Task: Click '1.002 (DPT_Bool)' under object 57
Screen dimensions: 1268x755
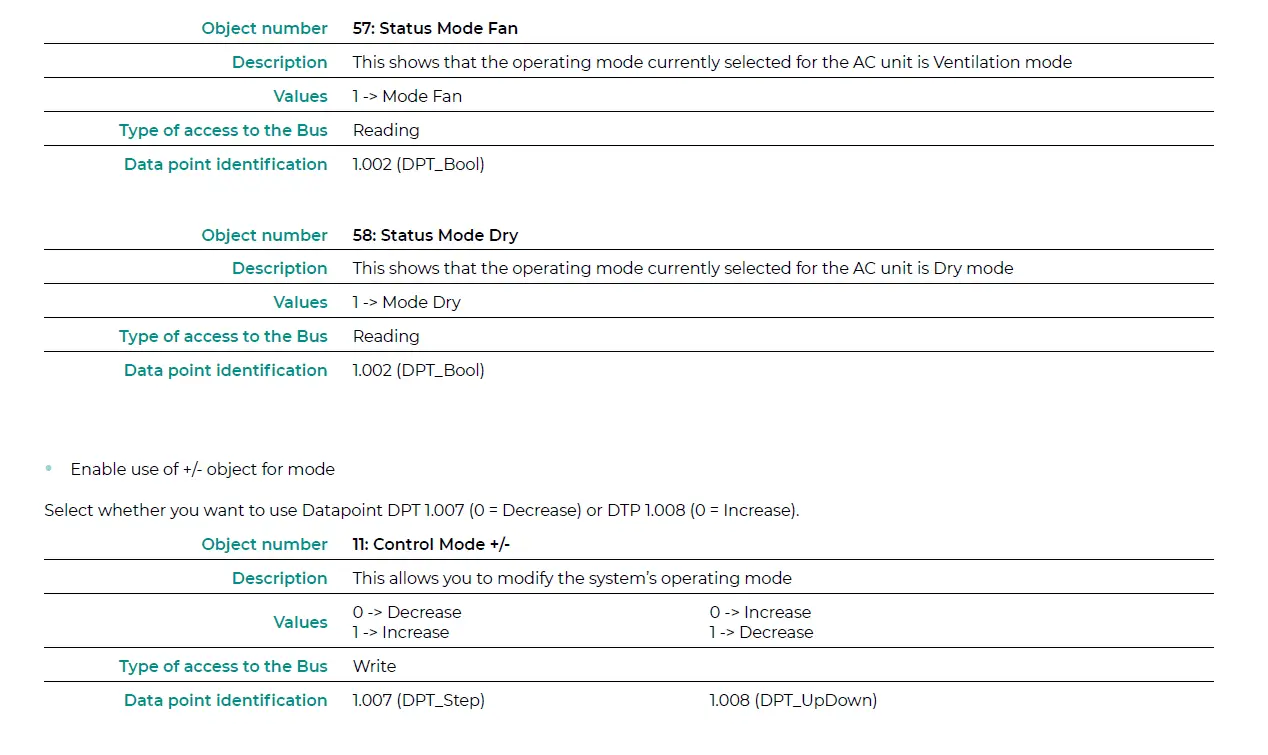Action: click(x=418, y=164)
